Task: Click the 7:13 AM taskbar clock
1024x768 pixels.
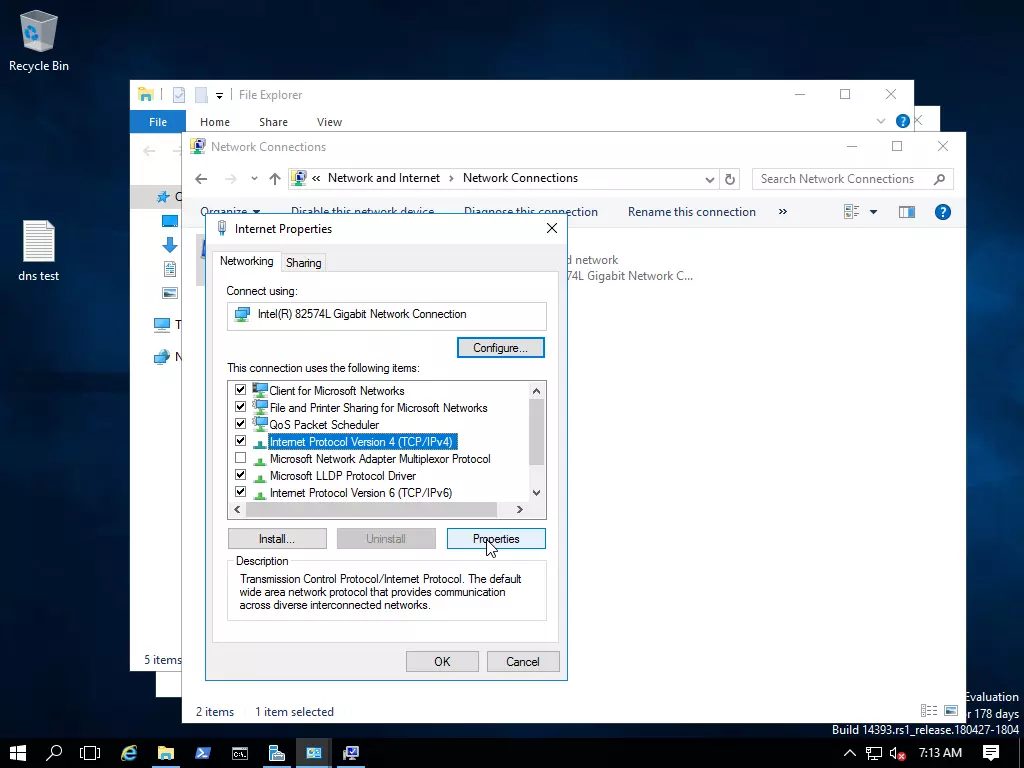Action: (x=940, y=753)
